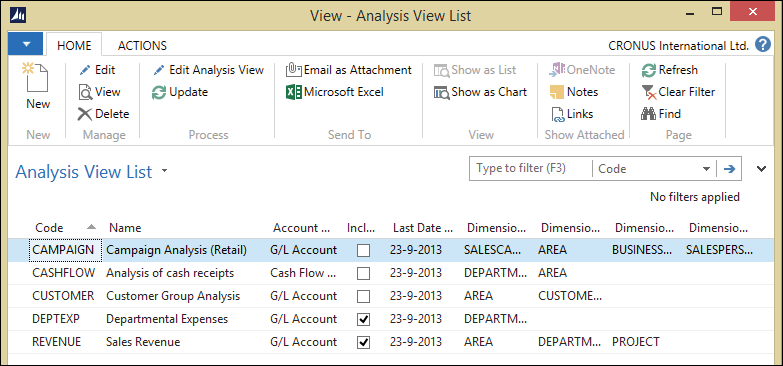
Task: Show the list as Chart
Action: tap(480, 92)
